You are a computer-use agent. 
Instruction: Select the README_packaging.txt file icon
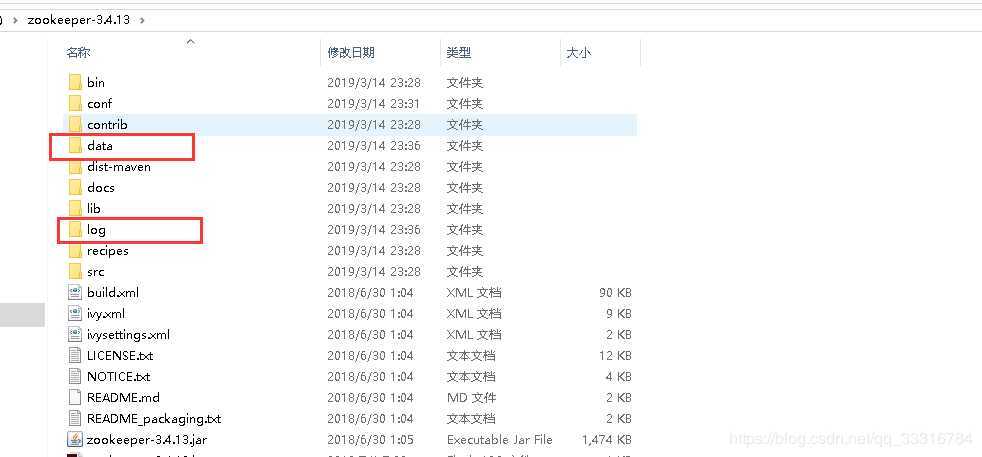pyautogui.click(x=75, y=418)
